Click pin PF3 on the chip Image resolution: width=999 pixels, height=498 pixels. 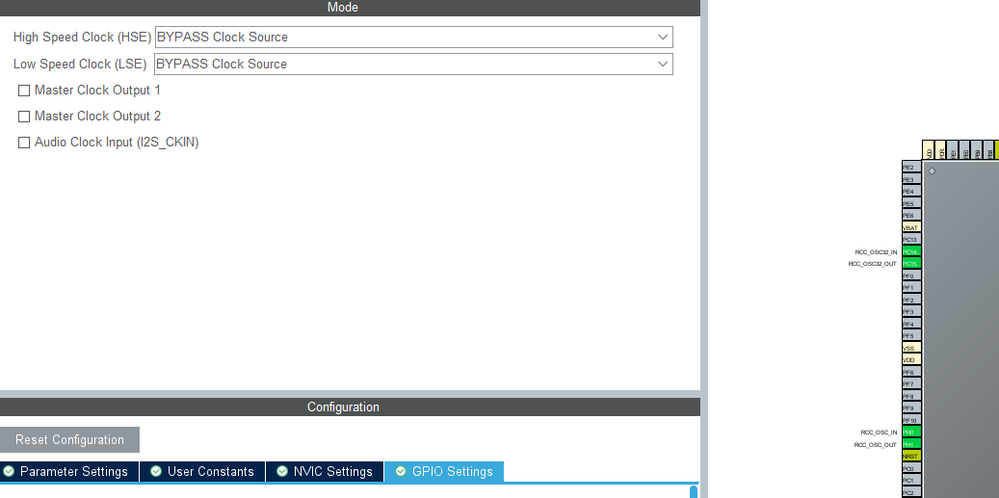912,311
